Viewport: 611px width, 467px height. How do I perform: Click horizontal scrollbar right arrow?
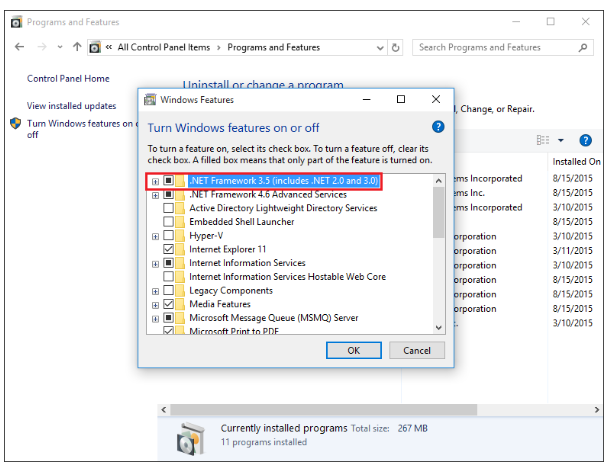(x=597, y=410)
